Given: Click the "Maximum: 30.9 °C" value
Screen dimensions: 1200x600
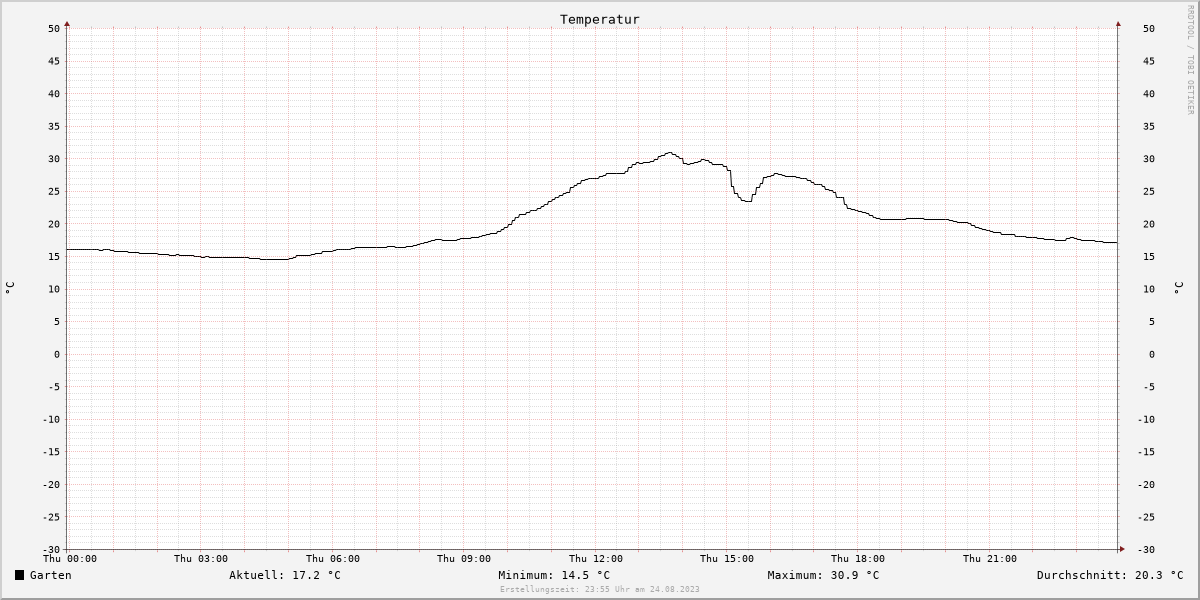Looking at the screenshot, I should 823,575.
